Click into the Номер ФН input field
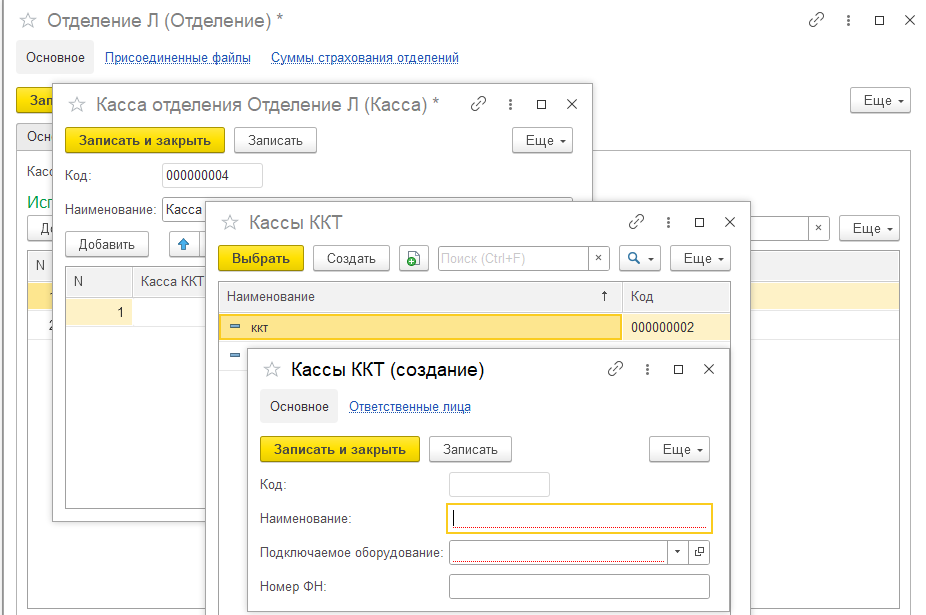This screenshot has height=615, width=926. click(579, 586)
